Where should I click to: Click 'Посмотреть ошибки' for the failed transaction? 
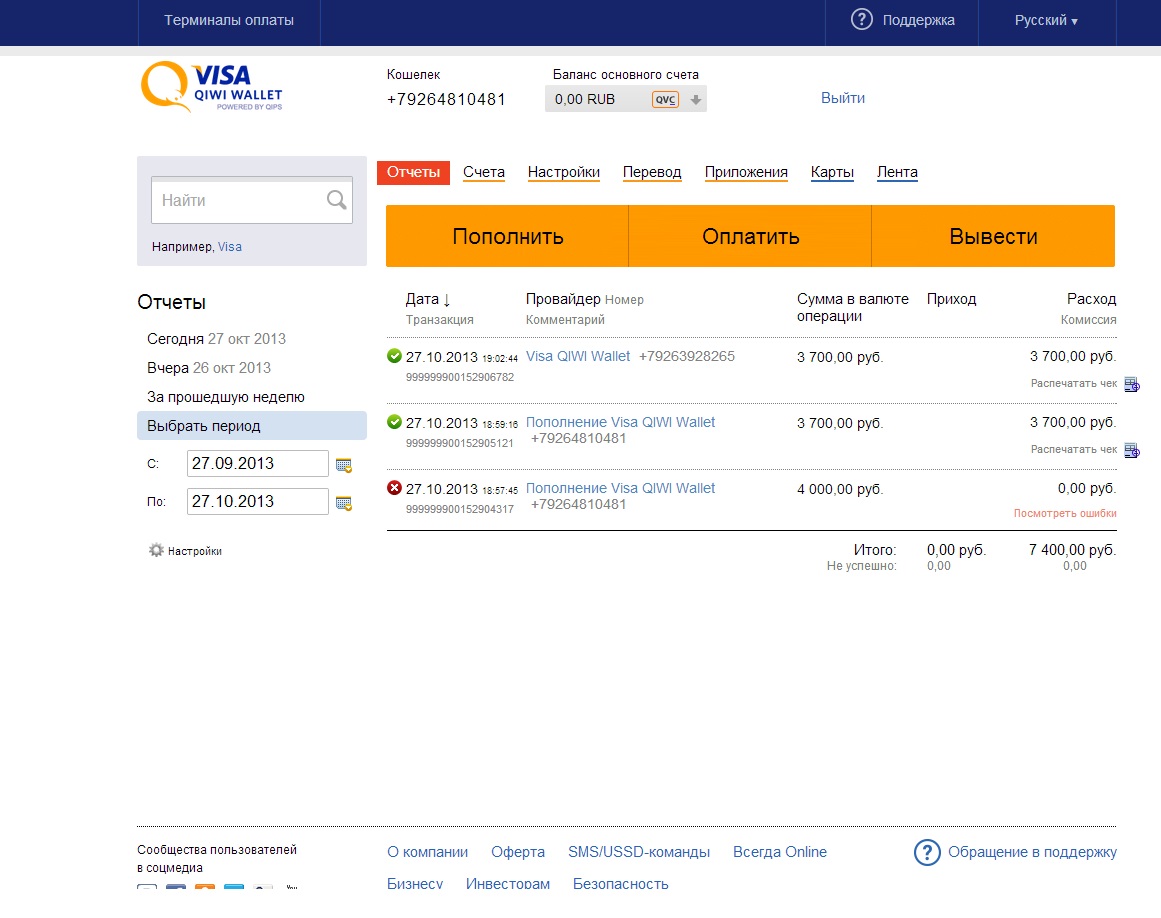(1064, 513)
